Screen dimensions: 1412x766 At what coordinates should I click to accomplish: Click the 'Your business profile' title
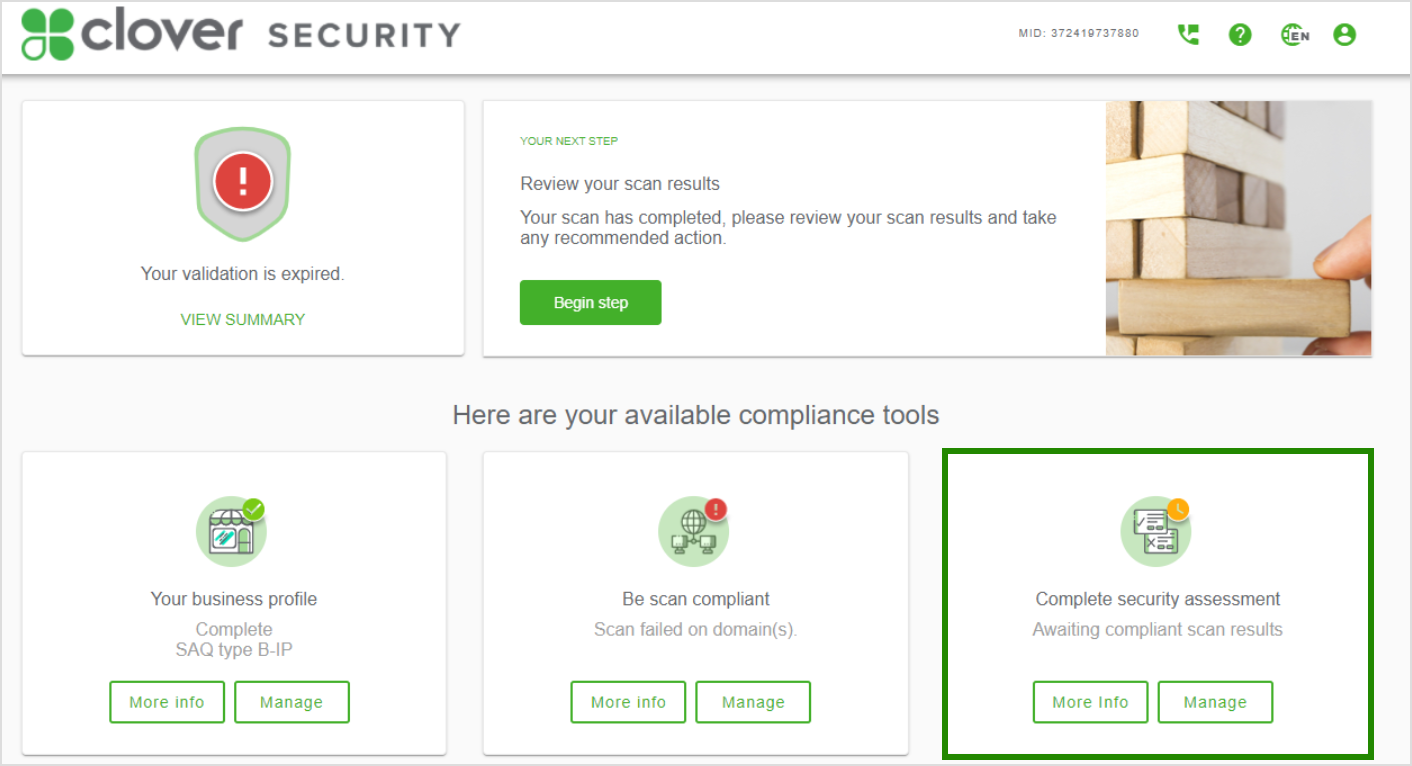coord(234,599)
